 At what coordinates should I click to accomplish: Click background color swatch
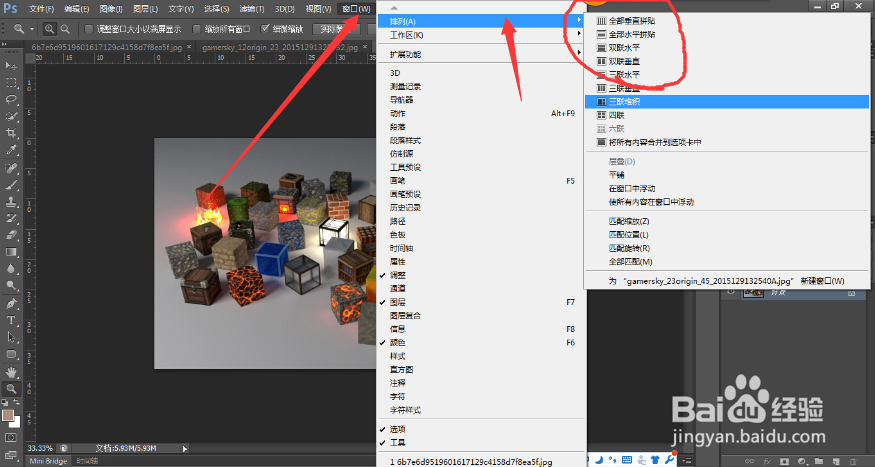(x=16, y=422)
